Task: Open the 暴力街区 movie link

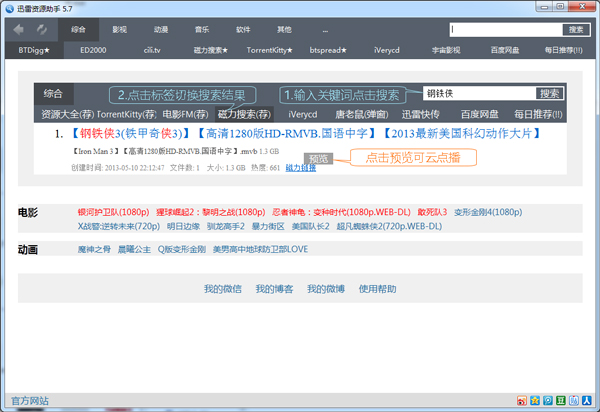Action: pyautogui.click(x=268, y=226)
